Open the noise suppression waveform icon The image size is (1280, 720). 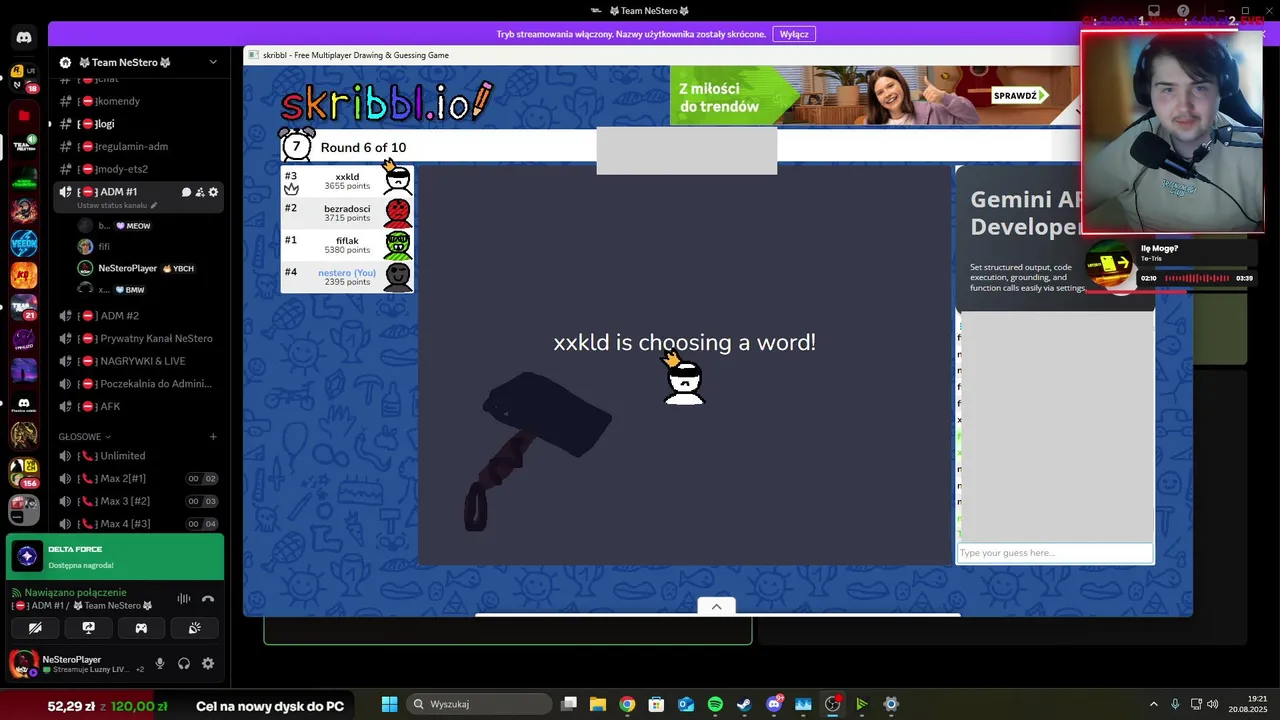point(184,599)
